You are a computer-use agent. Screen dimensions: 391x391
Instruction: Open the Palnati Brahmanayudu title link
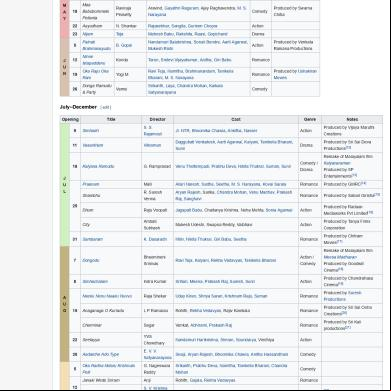pyautogui.click(x=96, y=45)
